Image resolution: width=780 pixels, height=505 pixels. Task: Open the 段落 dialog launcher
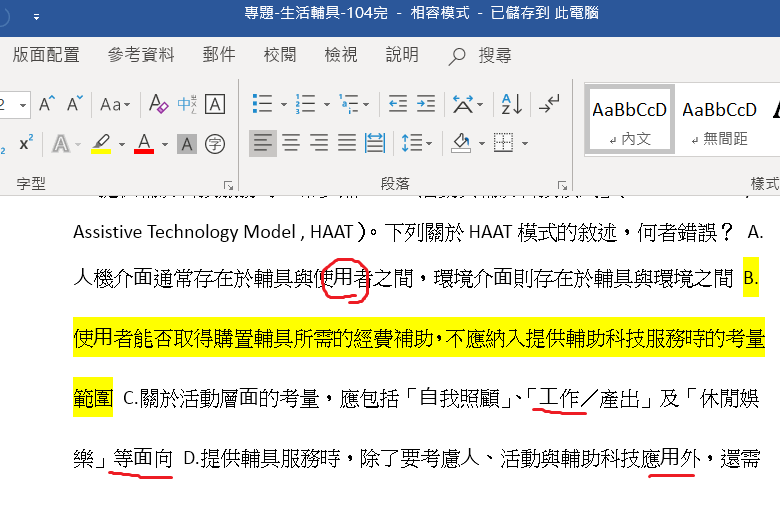(x=563, y=186)
